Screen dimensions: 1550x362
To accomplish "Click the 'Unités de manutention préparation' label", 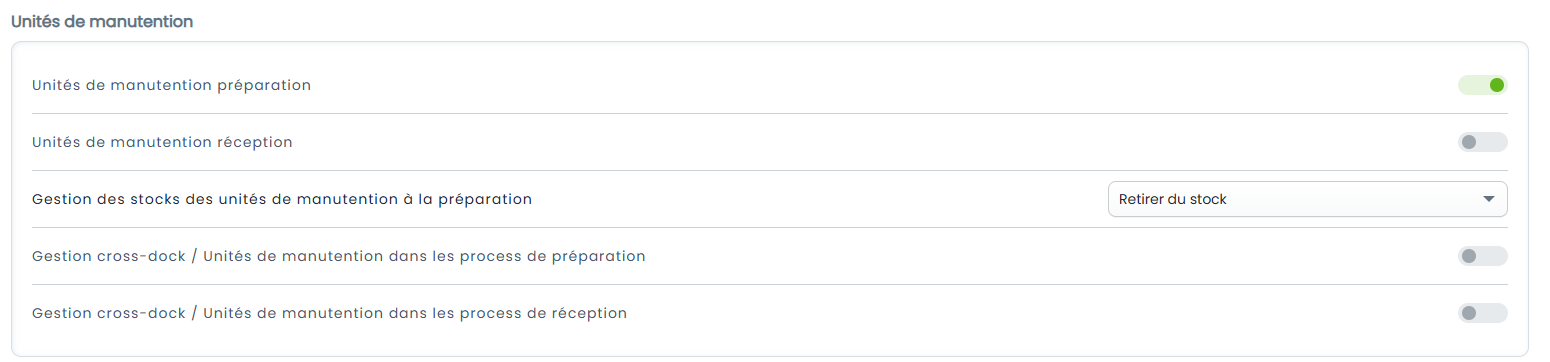I will (x=171, y=86).
